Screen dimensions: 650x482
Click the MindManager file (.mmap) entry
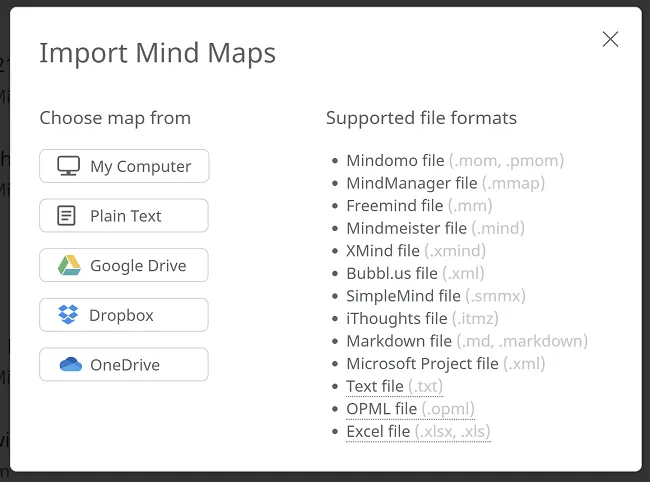[x=445, y=183]
